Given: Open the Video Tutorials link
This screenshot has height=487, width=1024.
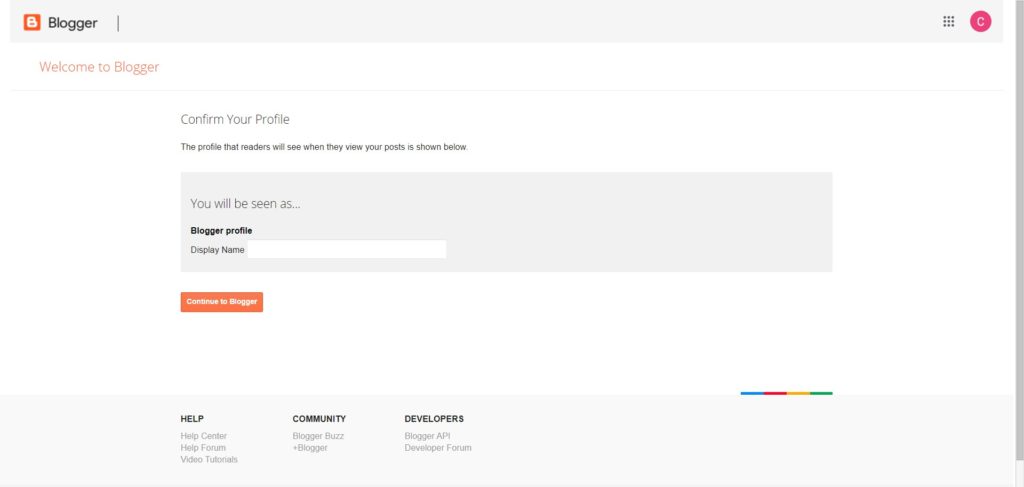Looking at the screenshot, I should (x=209, y=460).
